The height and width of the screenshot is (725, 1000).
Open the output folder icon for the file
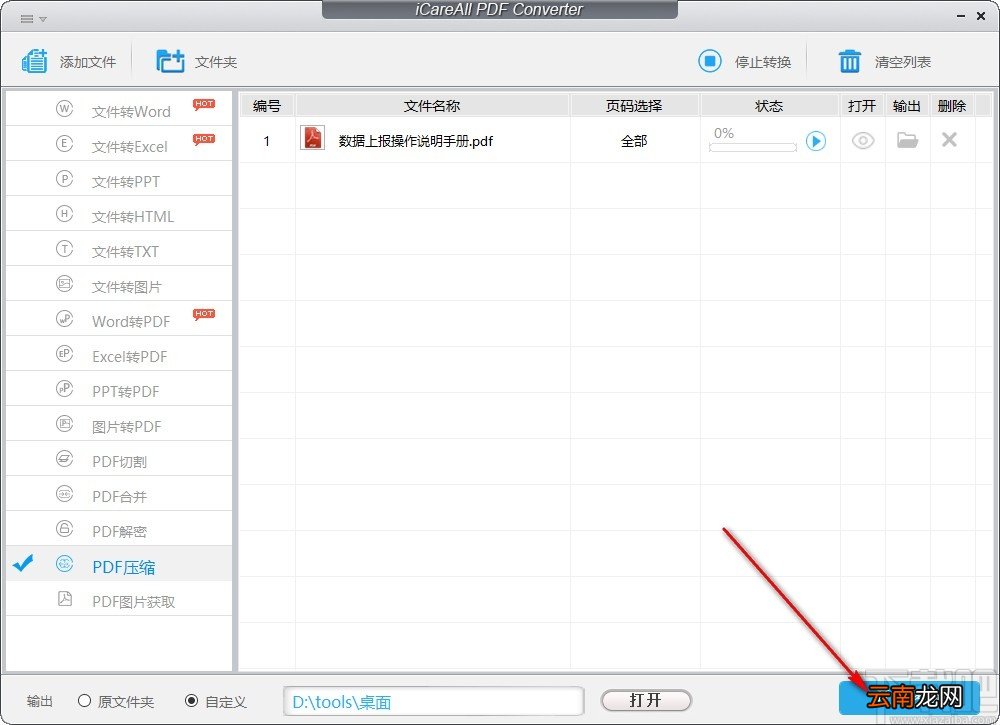907,140
